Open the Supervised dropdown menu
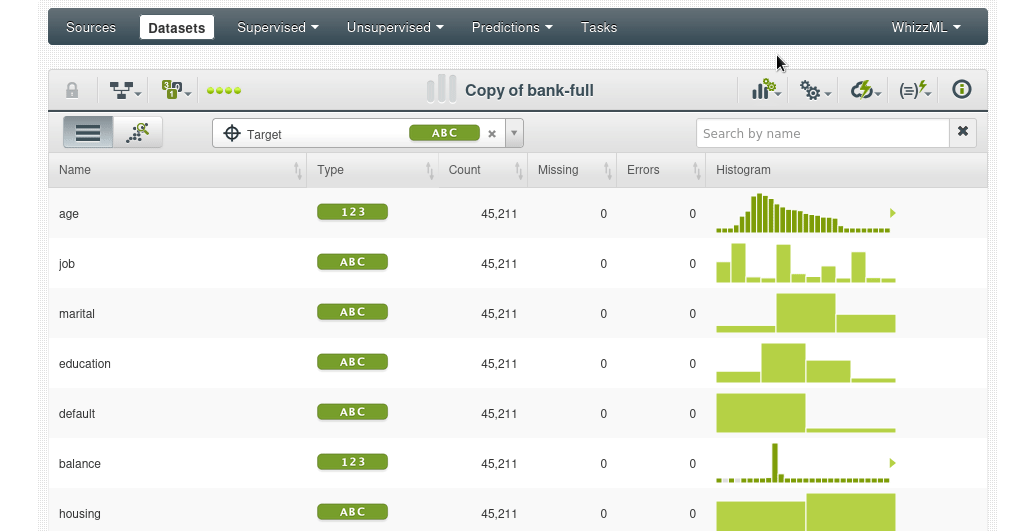The height and width of the screenshot is (531, 1030). 278,27
